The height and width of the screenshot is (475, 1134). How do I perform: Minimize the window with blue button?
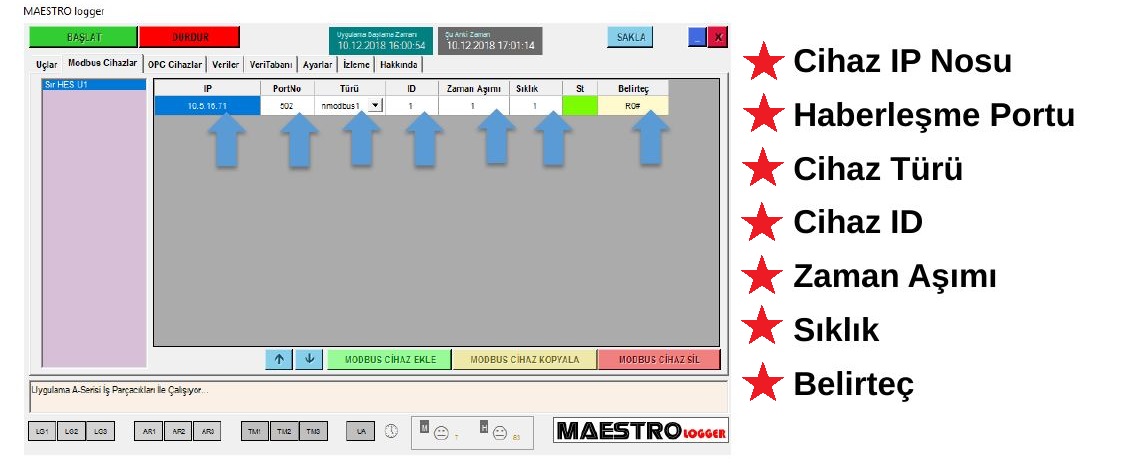coord(697,38)
